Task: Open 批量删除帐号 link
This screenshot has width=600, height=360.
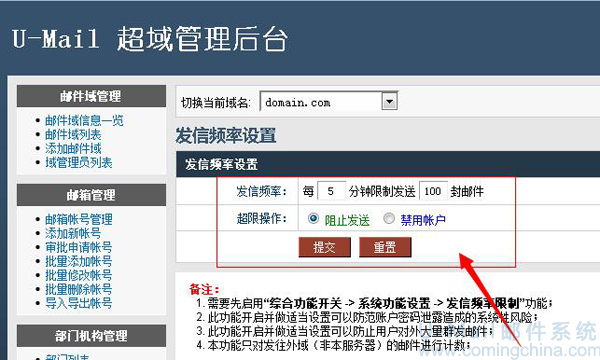Action: coord(78,289)
